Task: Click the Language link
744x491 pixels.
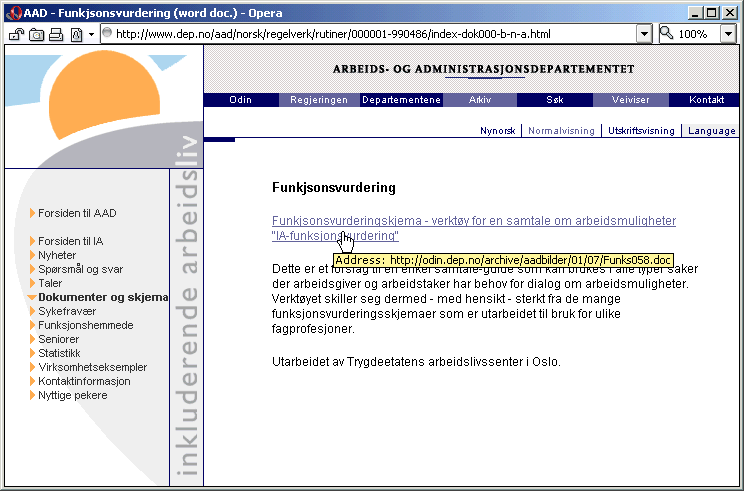Action: click(712, 130)
